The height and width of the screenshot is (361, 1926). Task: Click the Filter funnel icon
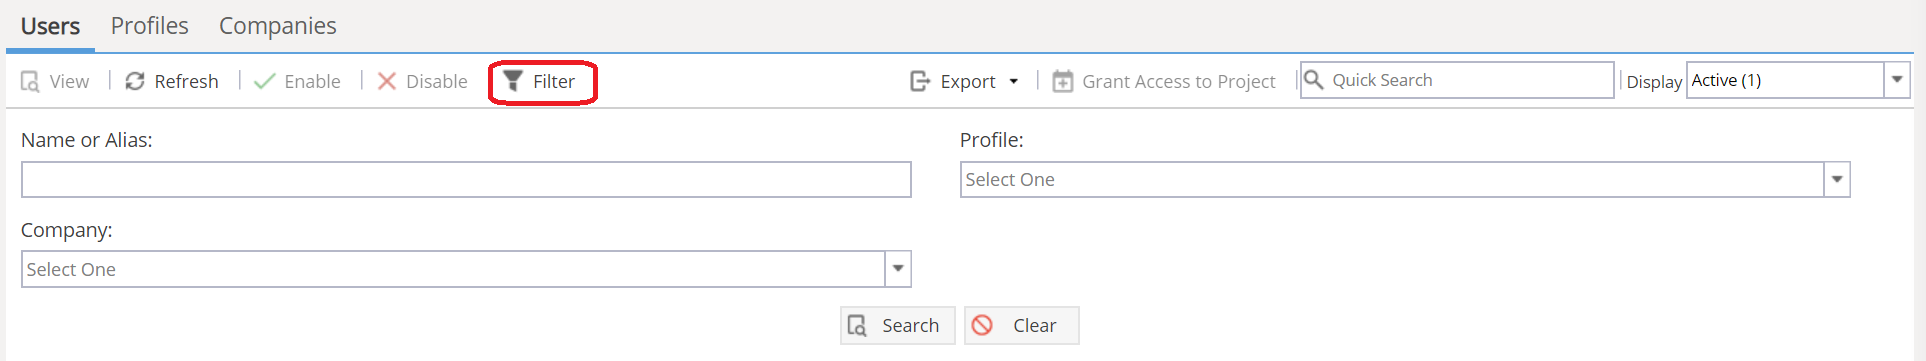tap(513, 81)
